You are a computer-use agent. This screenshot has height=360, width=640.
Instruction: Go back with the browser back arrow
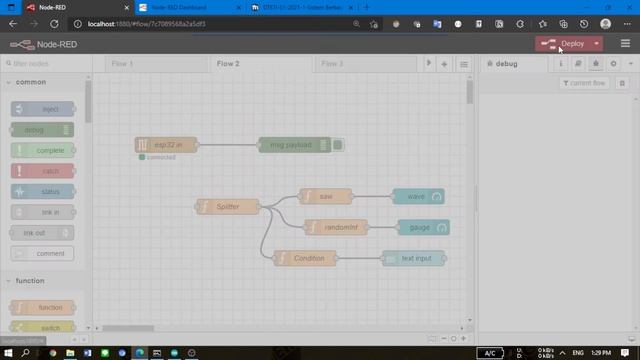click(x=13, y=24)
